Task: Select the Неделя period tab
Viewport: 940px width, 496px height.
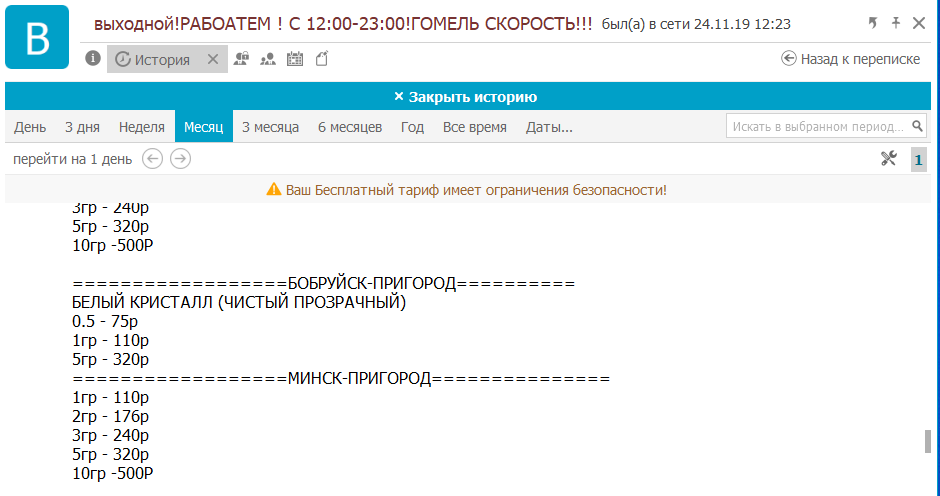Action: click(x=142, y=127)
